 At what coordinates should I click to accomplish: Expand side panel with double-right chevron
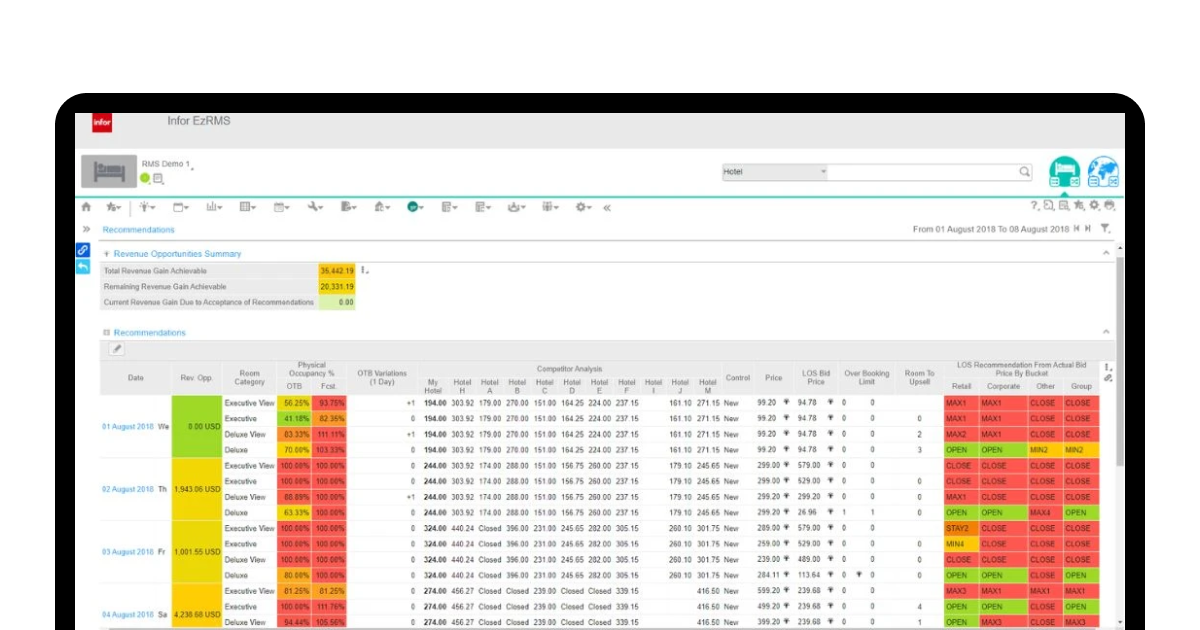click(86, 229)
